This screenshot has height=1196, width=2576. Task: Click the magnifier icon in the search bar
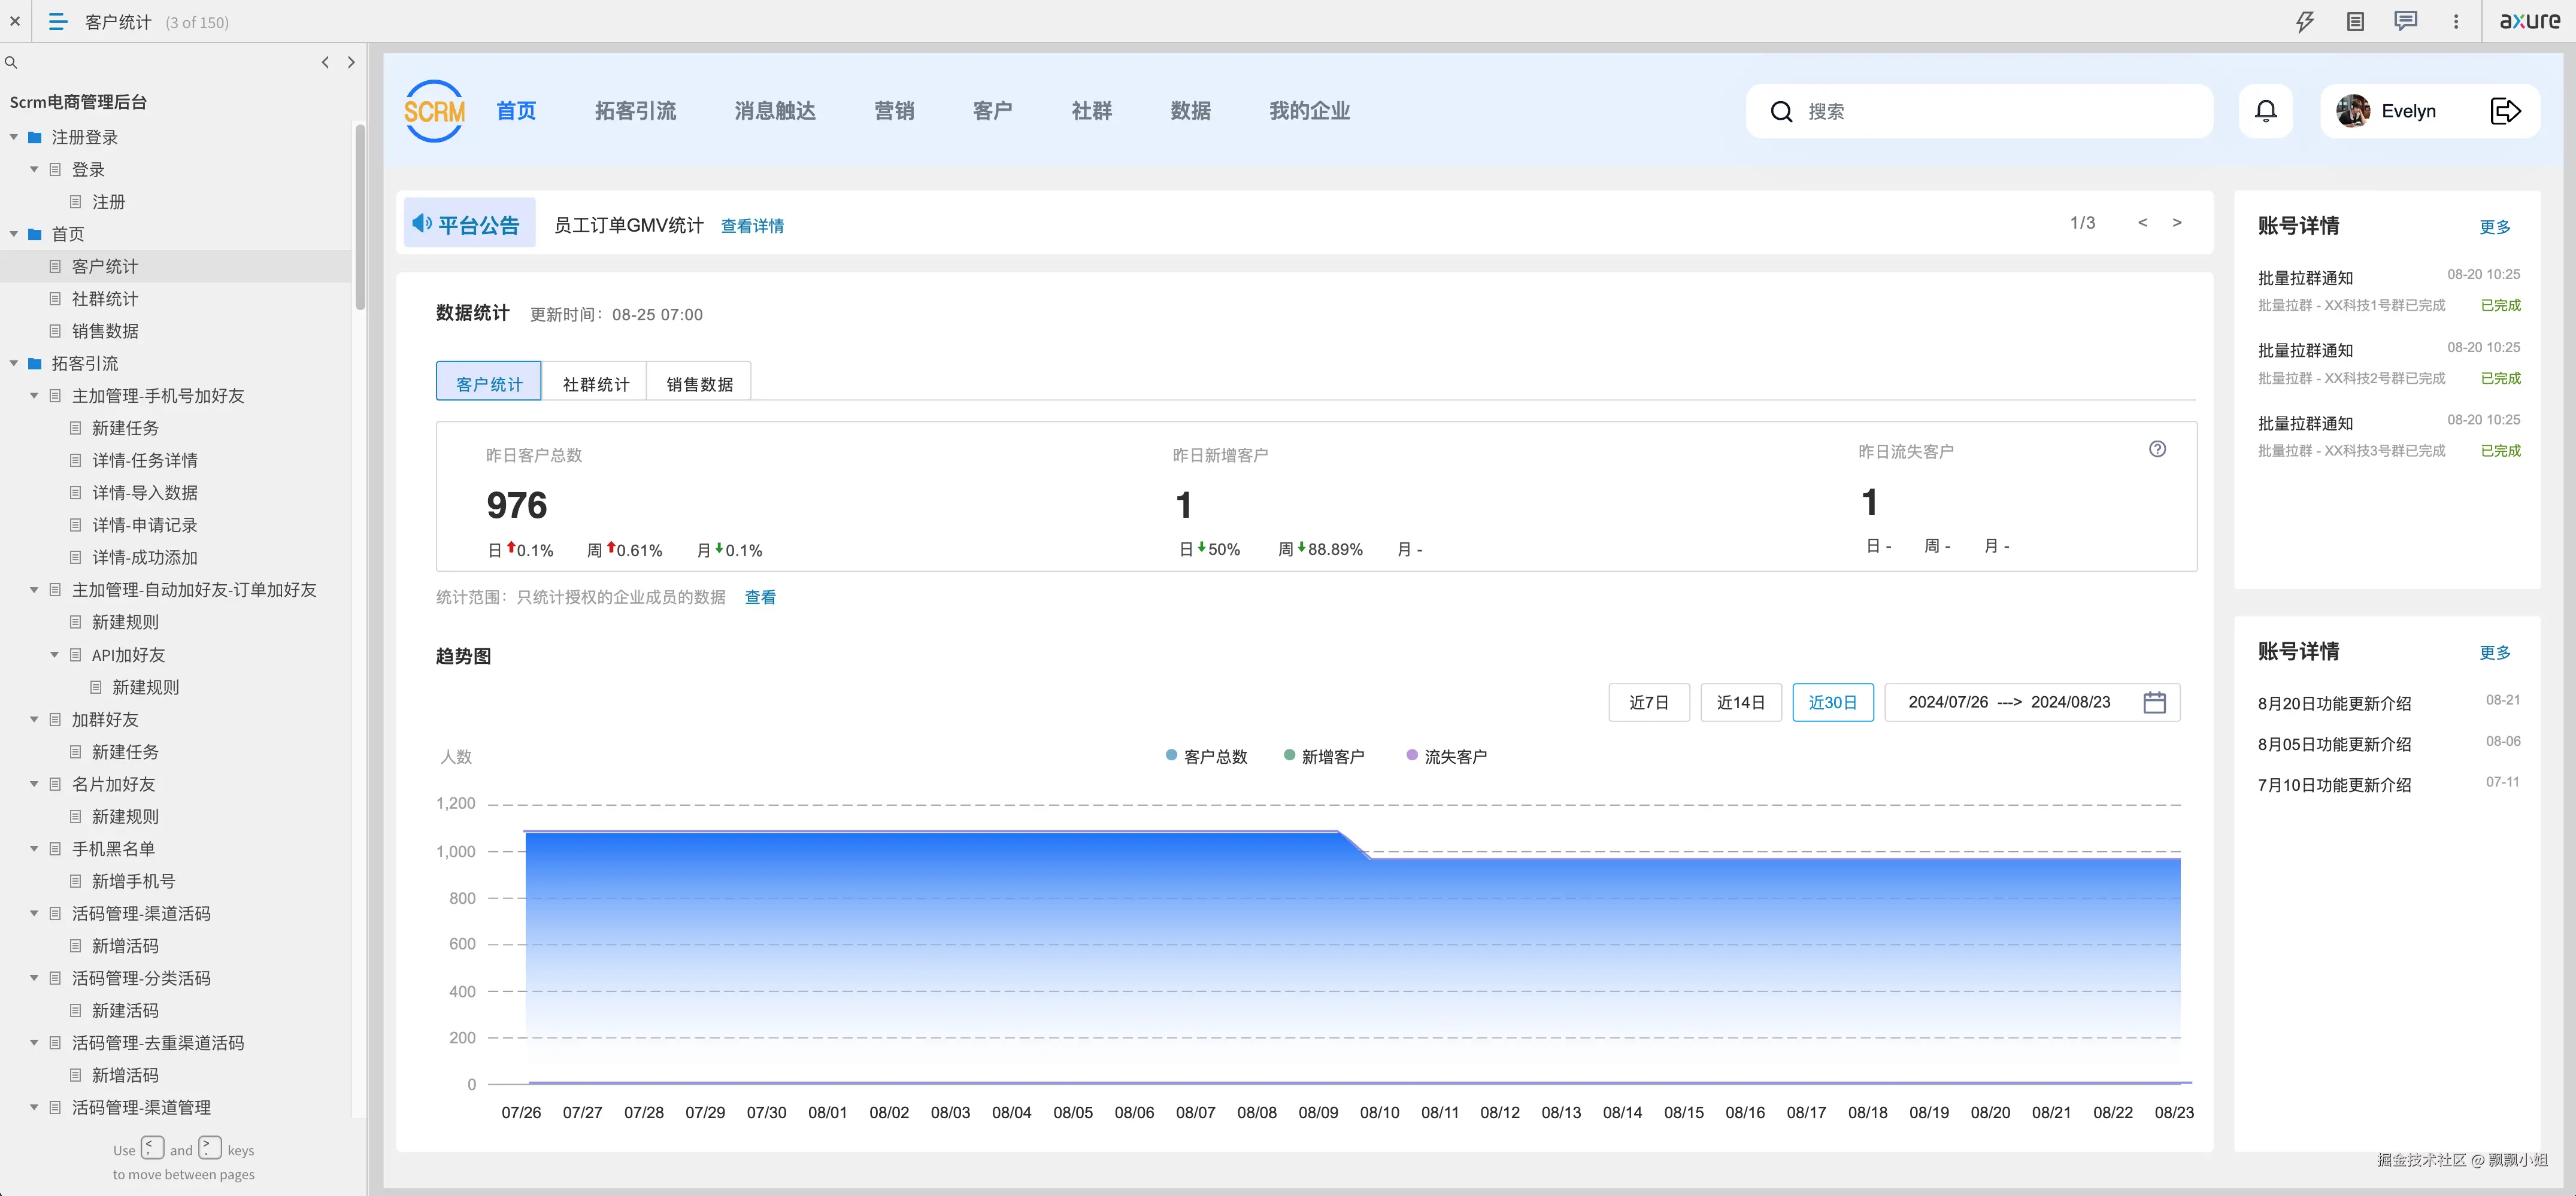[x=1781, y=111]
